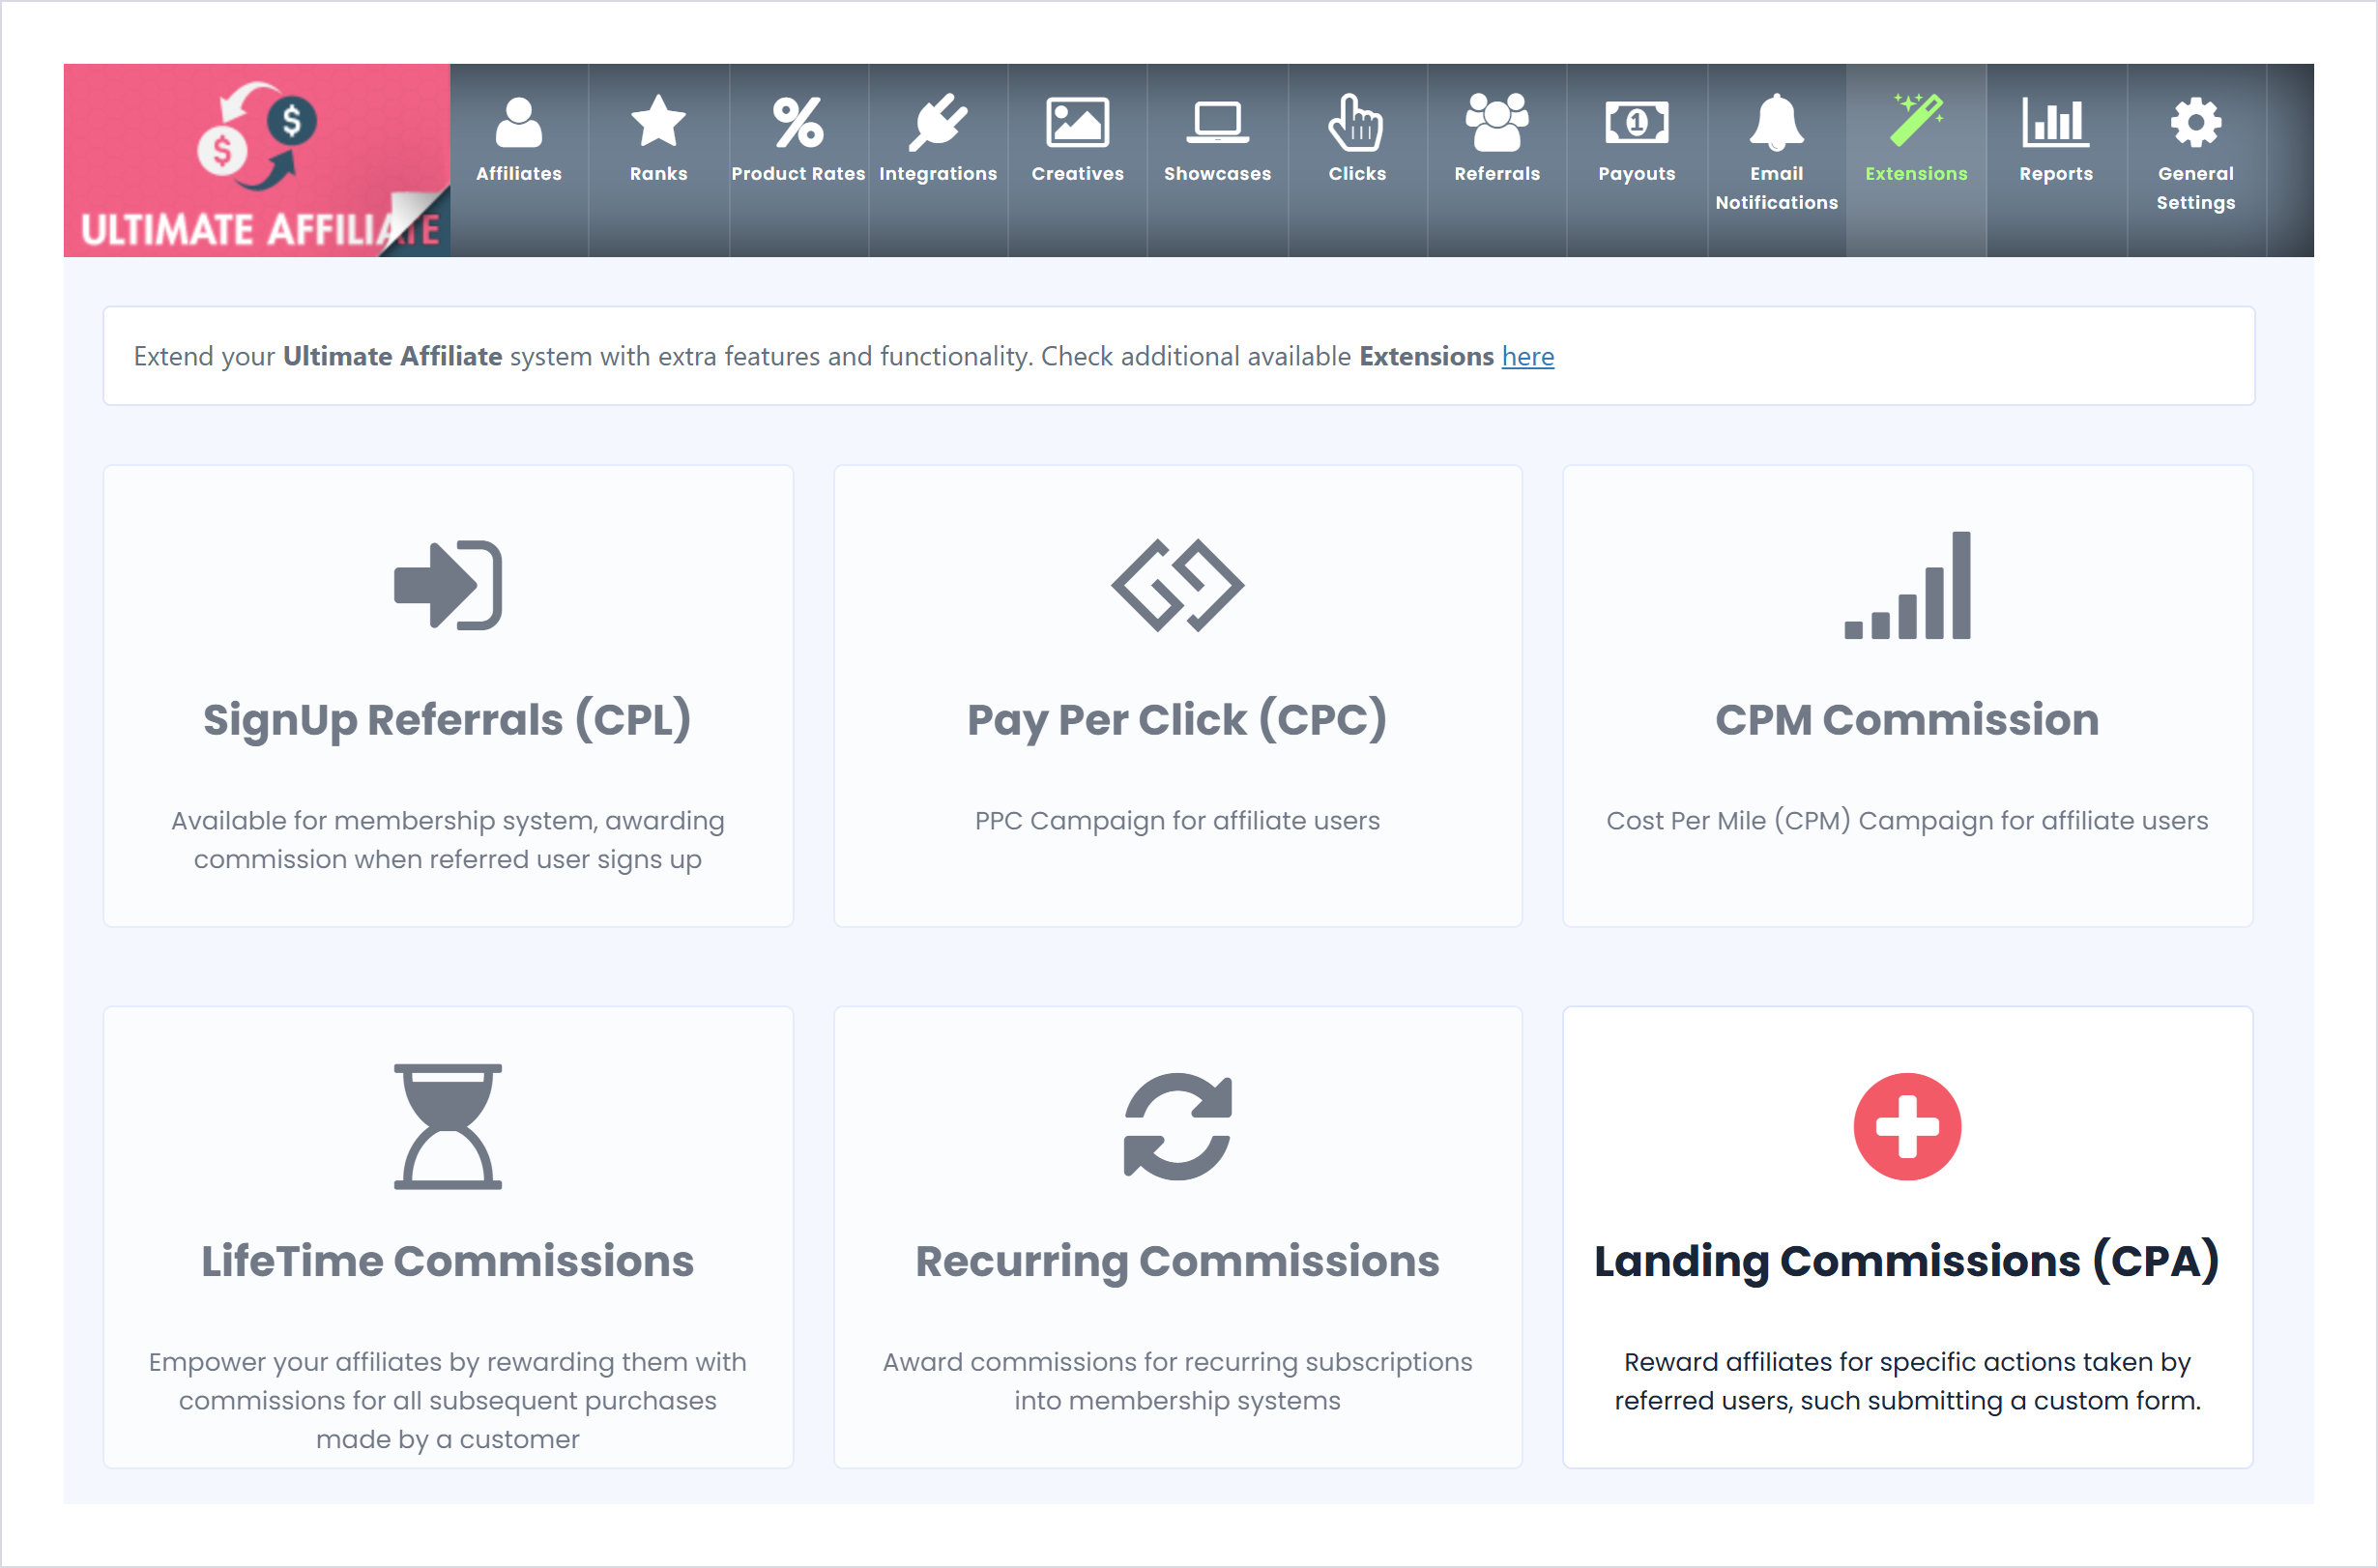Open the Reports bar chart icon
2378x1568 pixels.
point(2055,122)
